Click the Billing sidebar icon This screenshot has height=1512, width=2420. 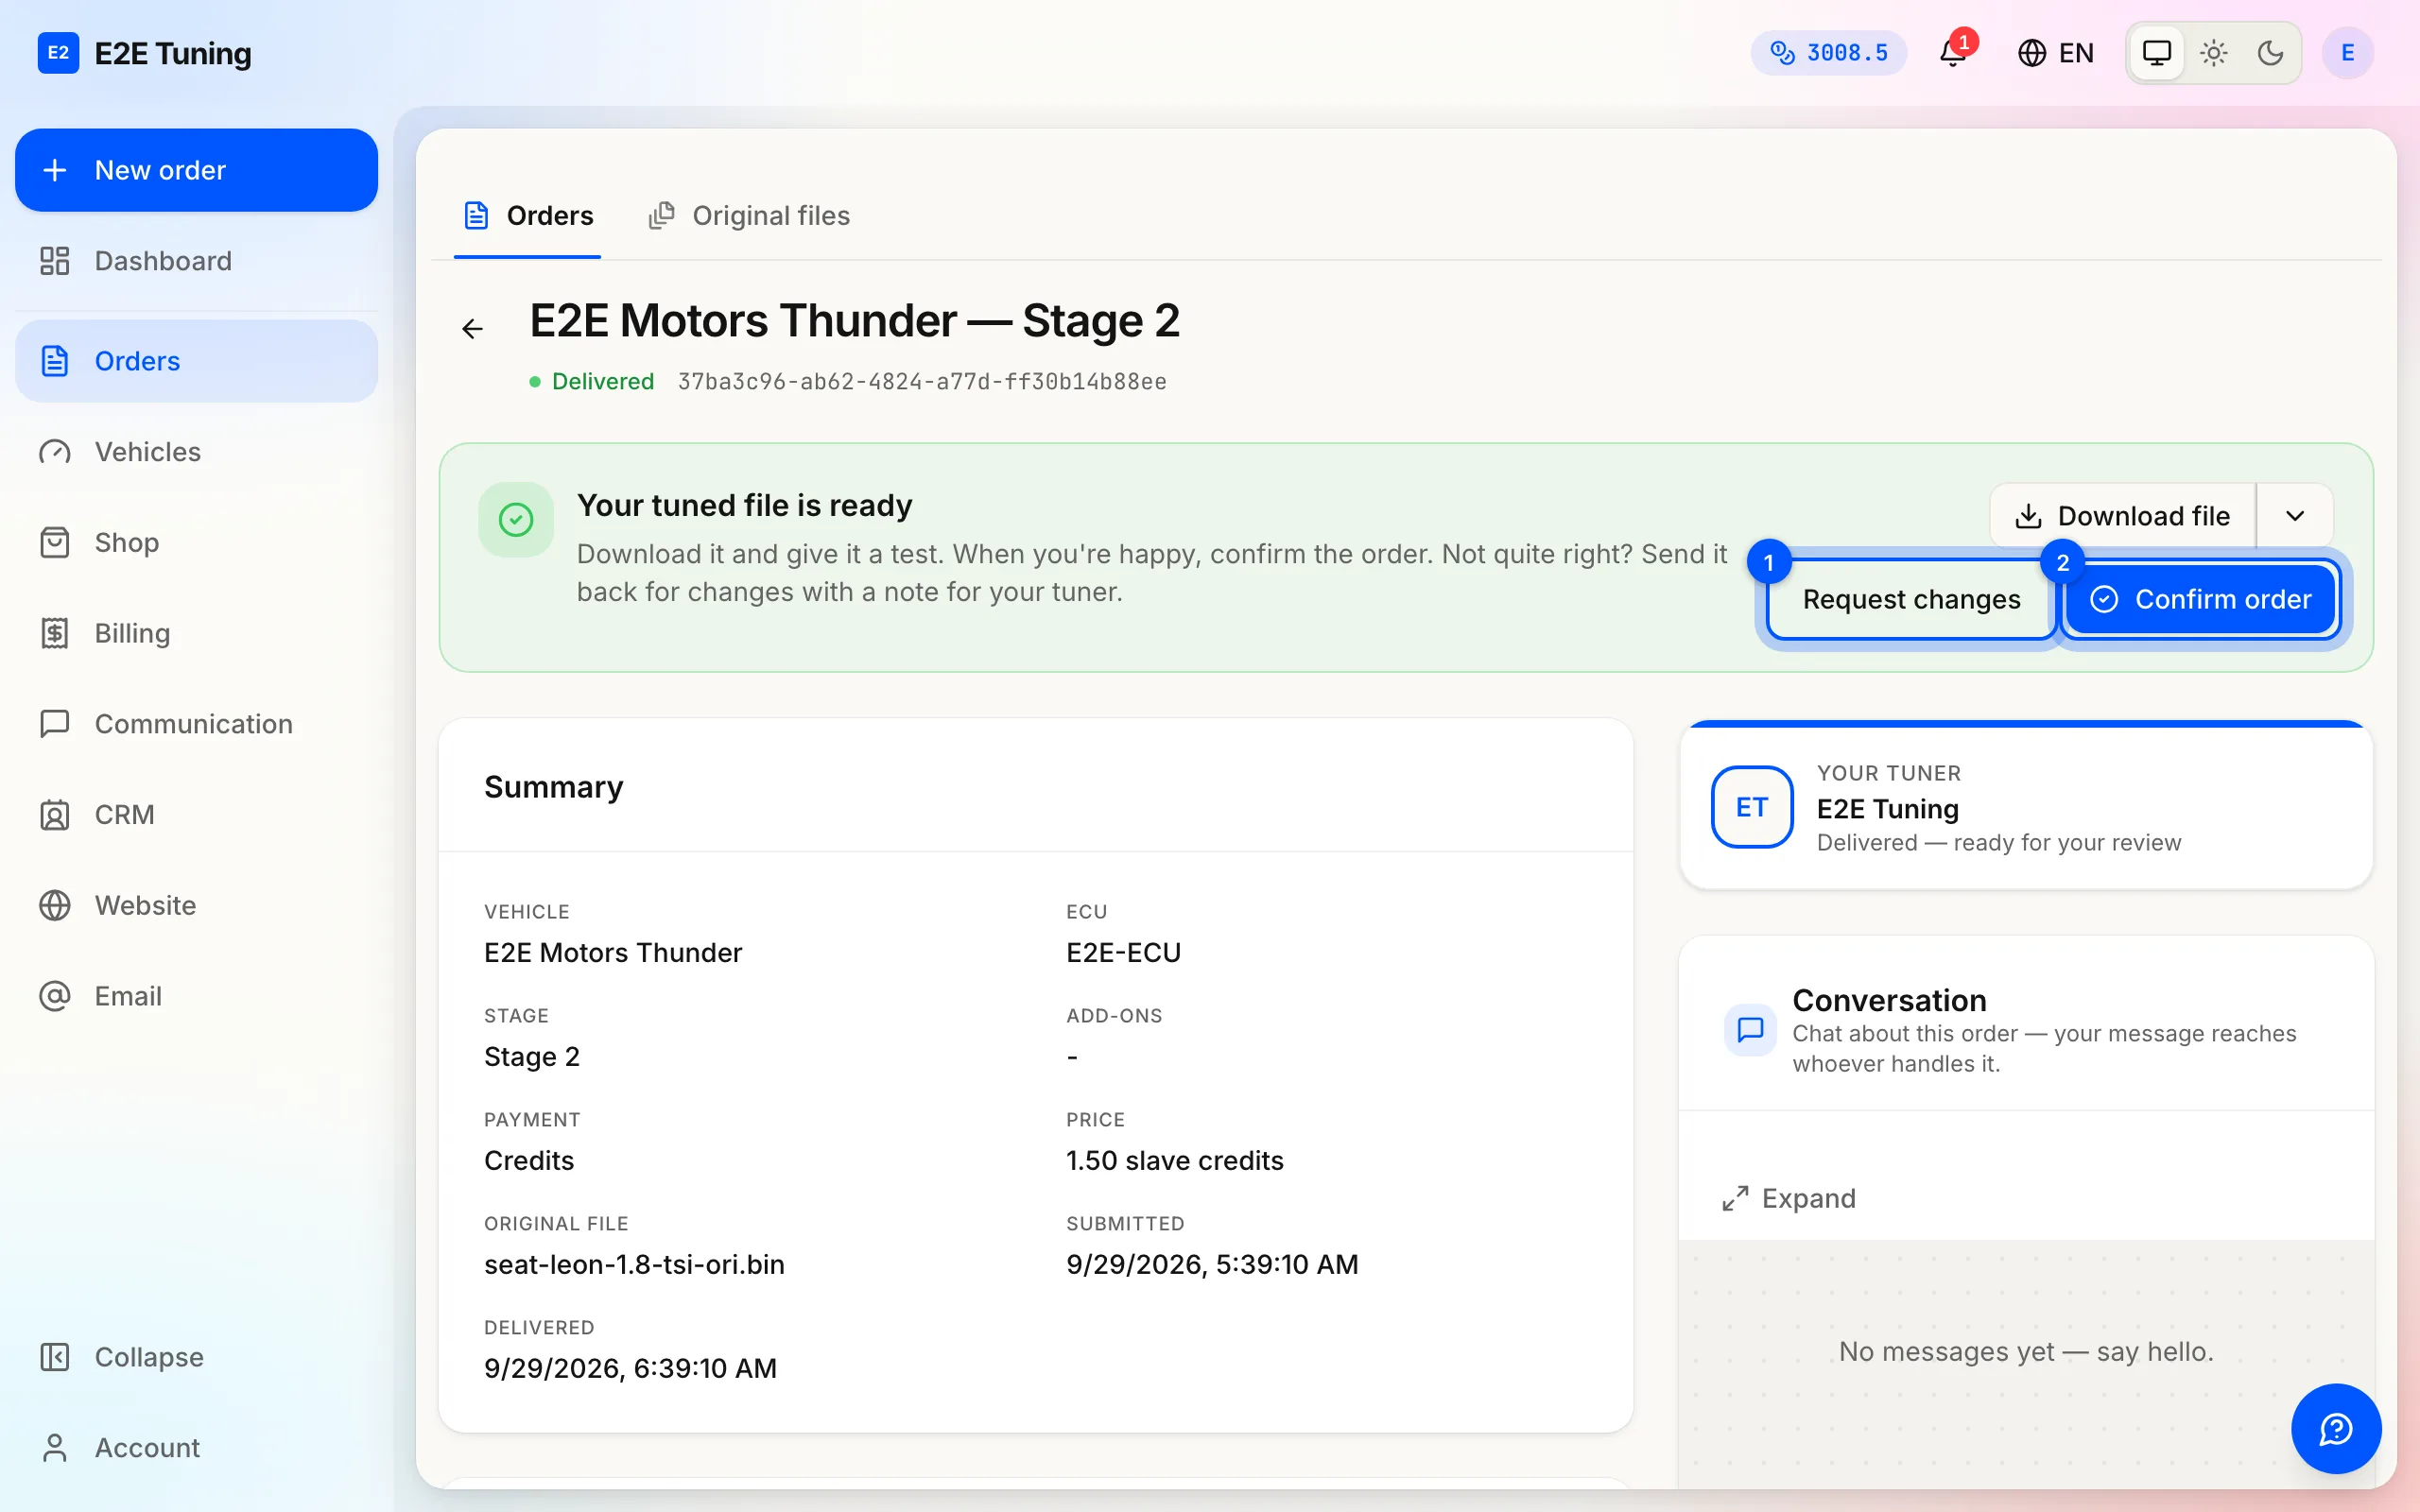click(x=55, y=633)
